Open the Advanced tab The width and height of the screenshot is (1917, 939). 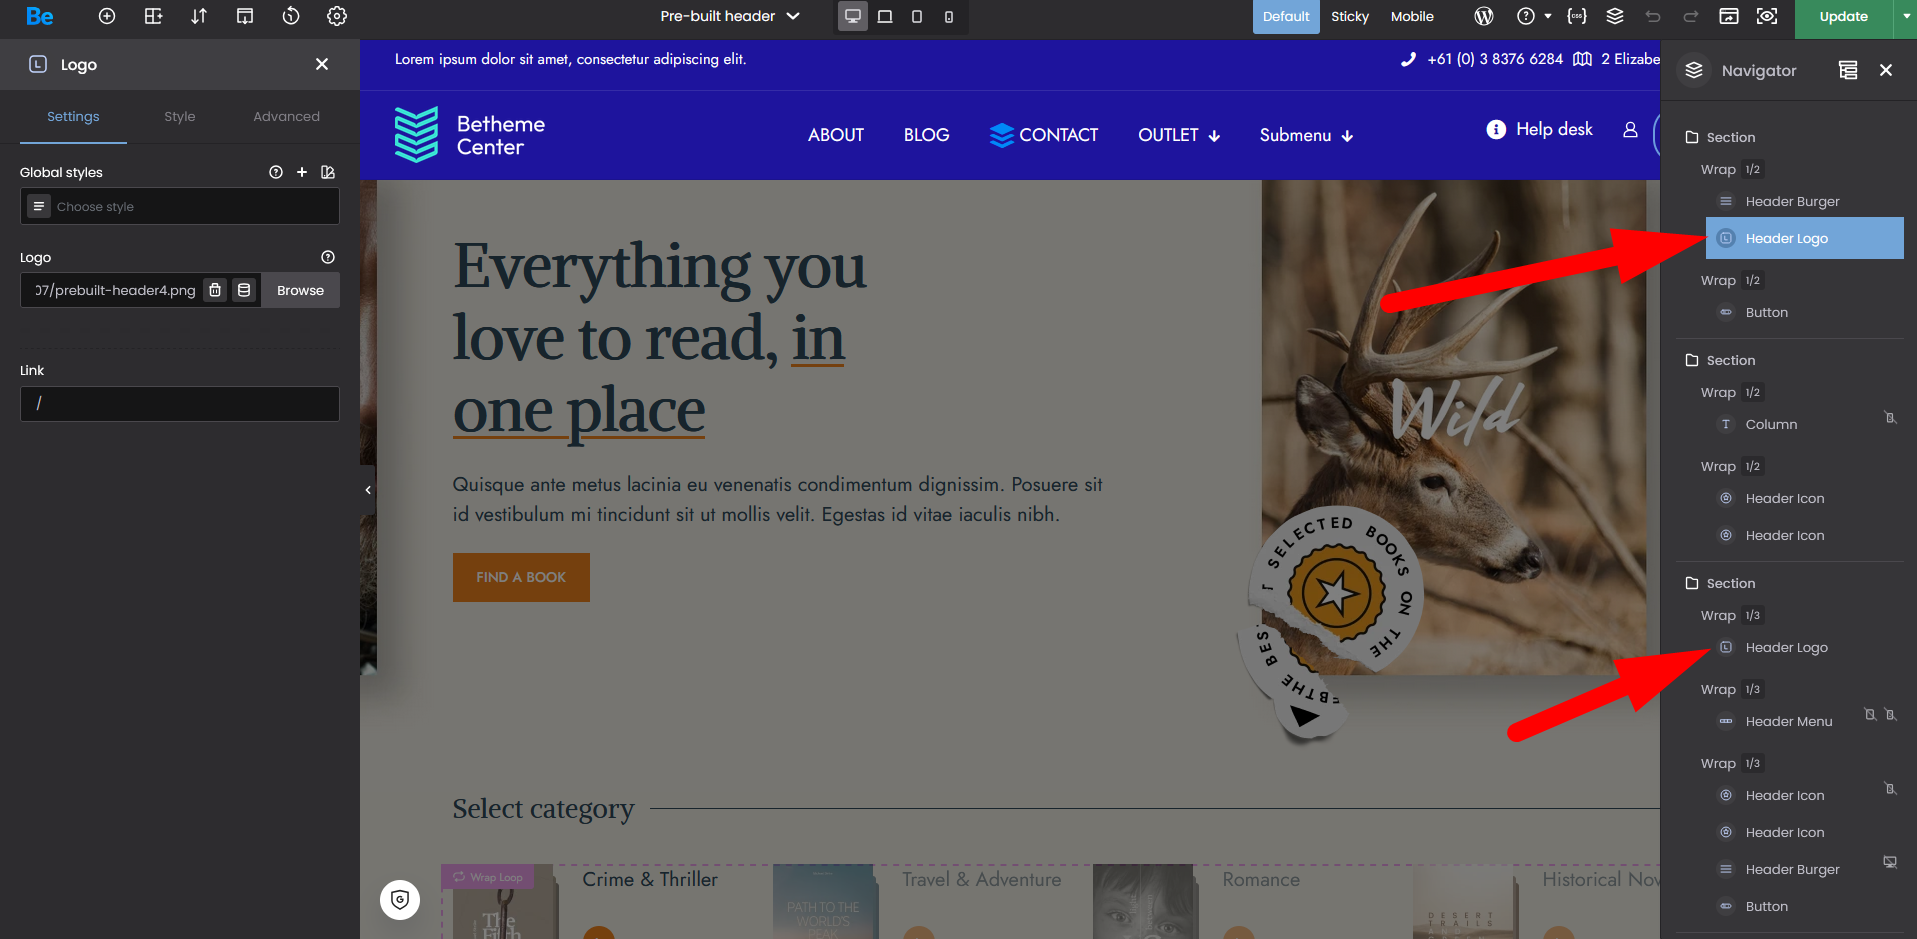(x=286, y=117)
